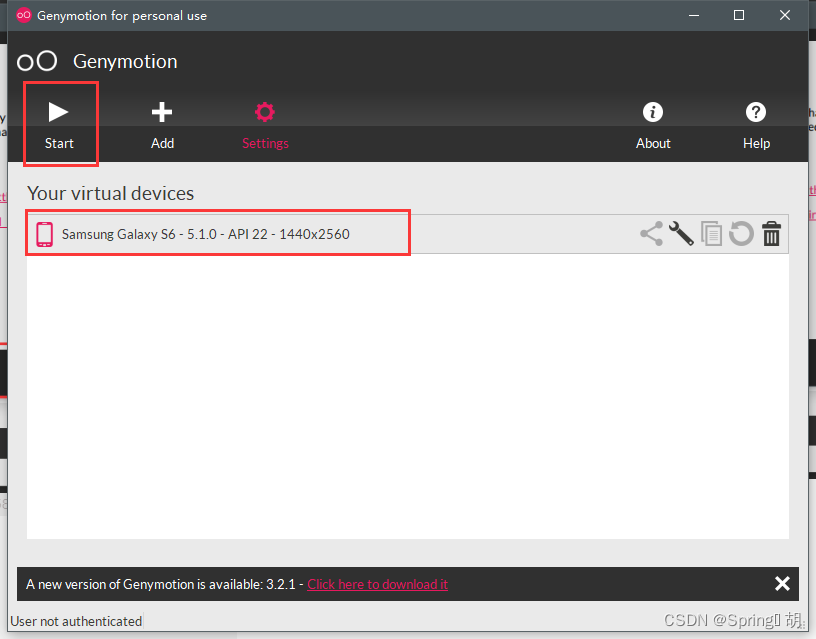Viewport: 816px width, 639px height.
Task: Open Genymotion Help
Action: pos(756,125)
